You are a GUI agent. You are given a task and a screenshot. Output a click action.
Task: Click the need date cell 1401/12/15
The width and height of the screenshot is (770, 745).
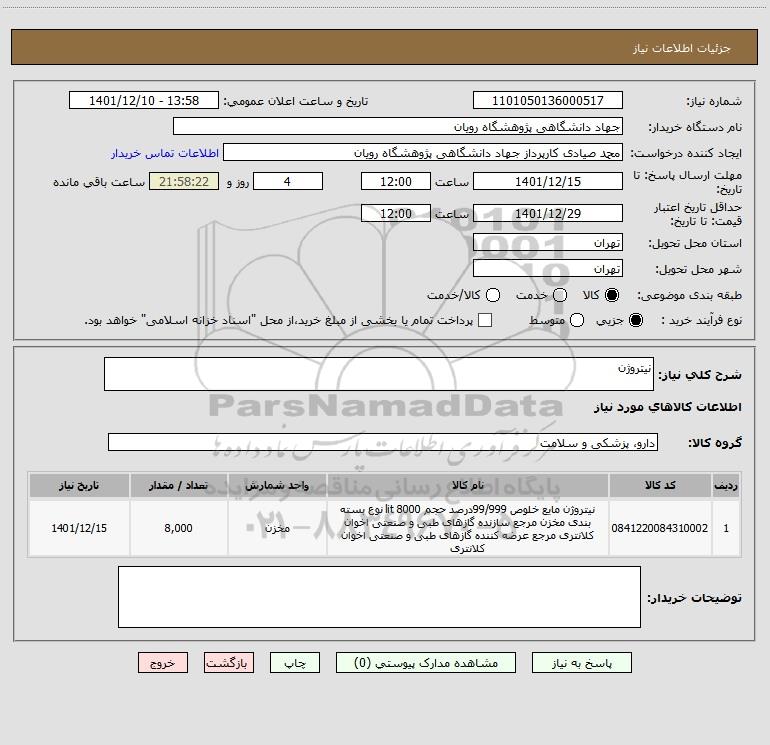[x=79, y=528]
